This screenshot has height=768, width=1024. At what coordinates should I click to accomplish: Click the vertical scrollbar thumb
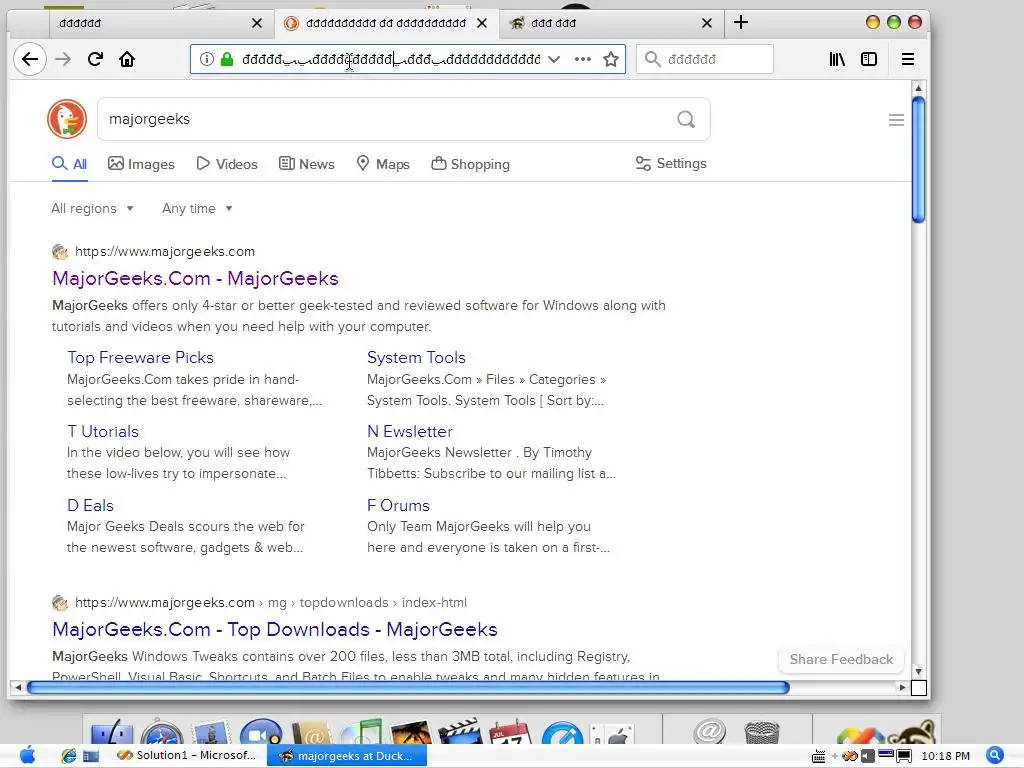click(918, 160)
